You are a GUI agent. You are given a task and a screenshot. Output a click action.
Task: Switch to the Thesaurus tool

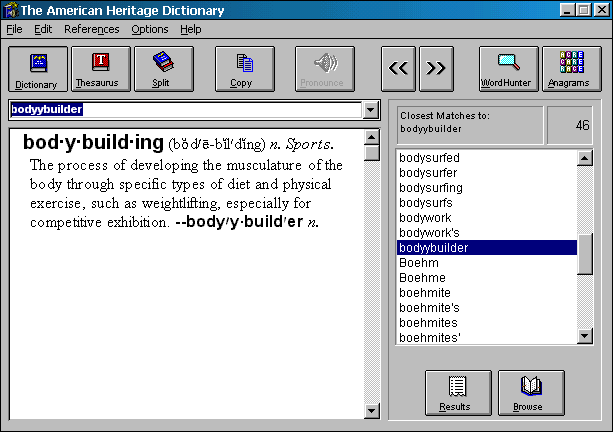(x=95, y=69)
